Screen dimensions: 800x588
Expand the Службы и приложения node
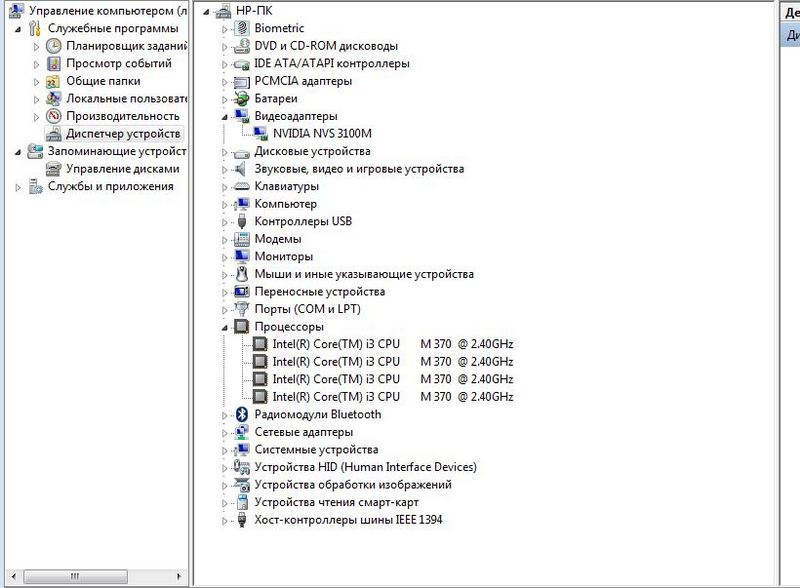(18, 187)
